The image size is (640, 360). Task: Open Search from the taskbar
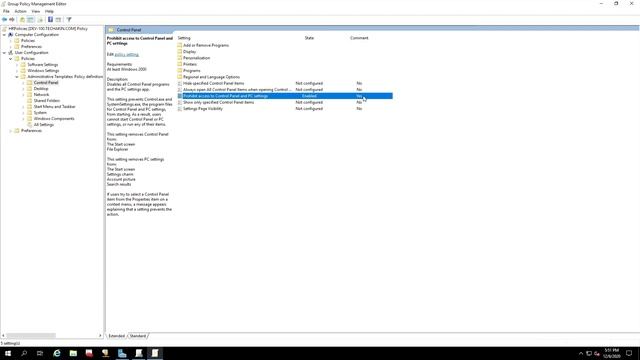tap(24, 353)
